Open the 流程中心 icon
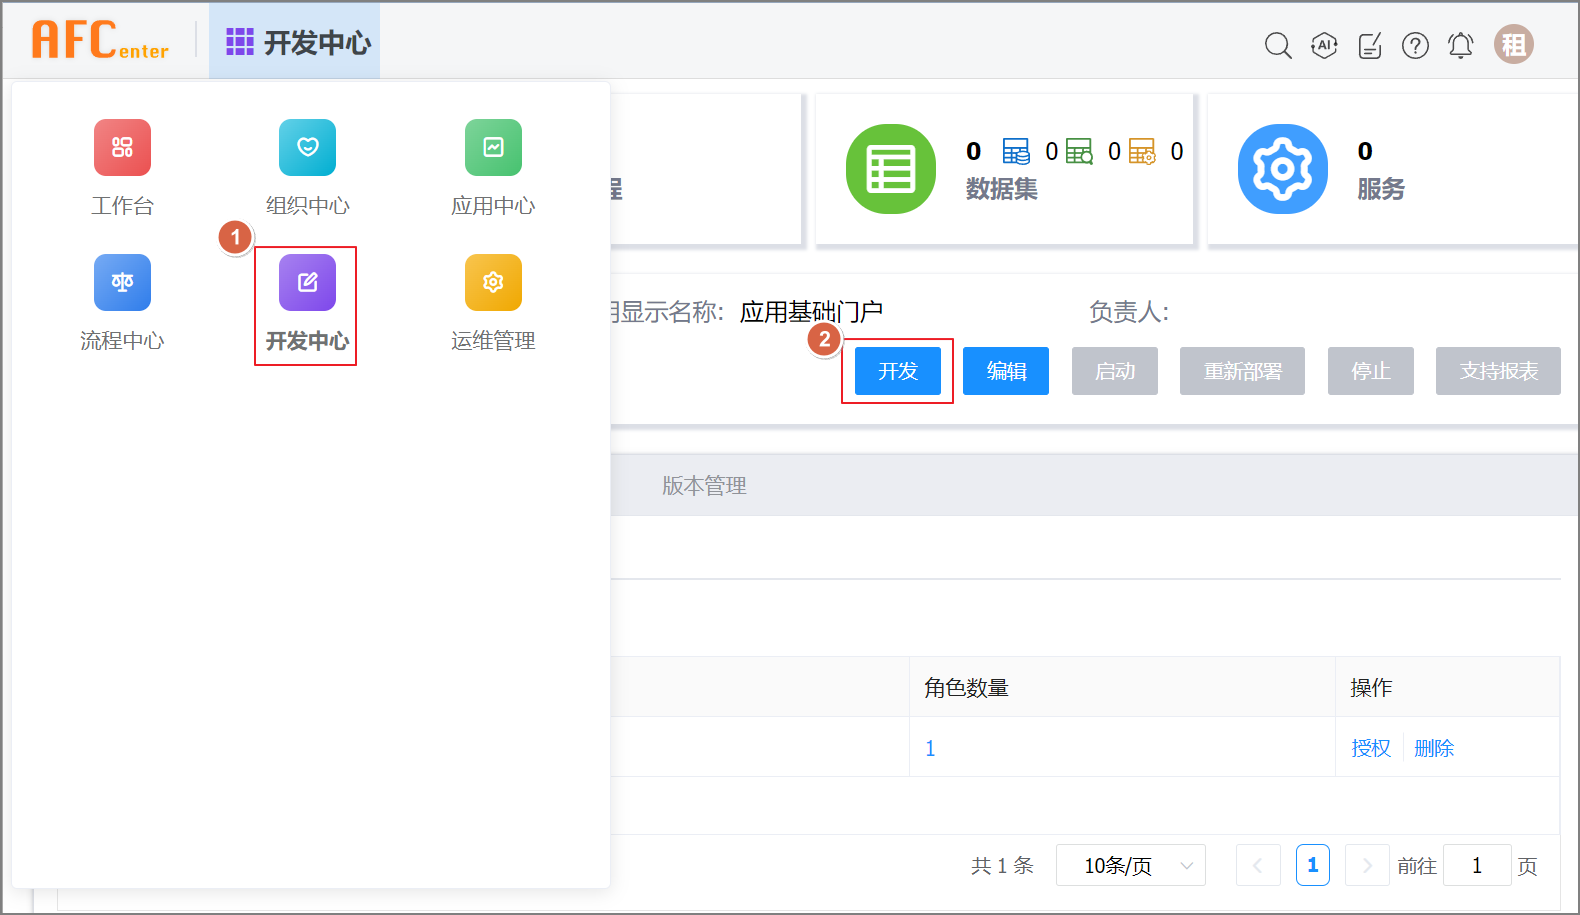This screenshot has width=1580, height=915. click(122, 283)
